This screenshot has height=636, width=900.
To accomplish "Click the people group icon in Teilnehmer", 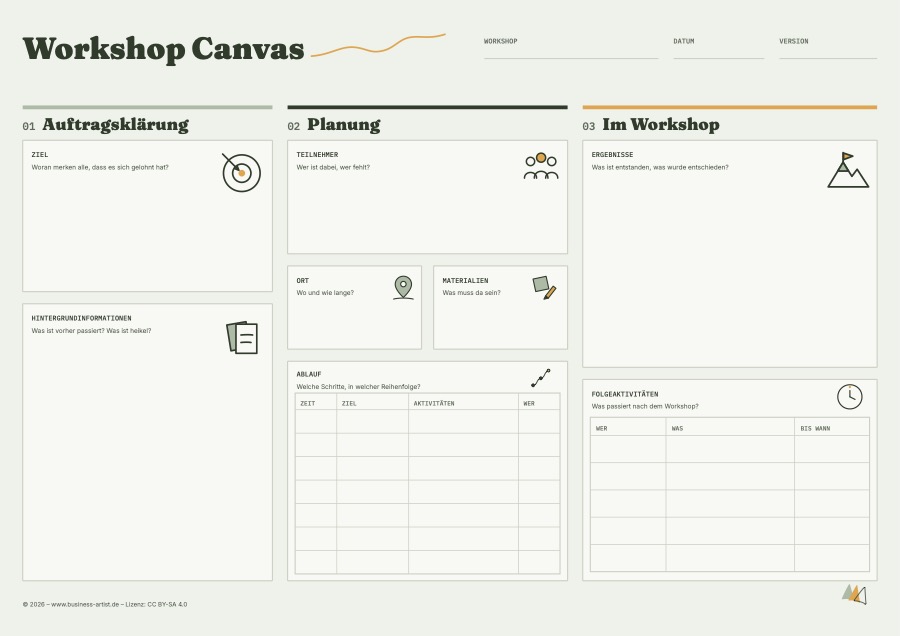I will 541,166.
